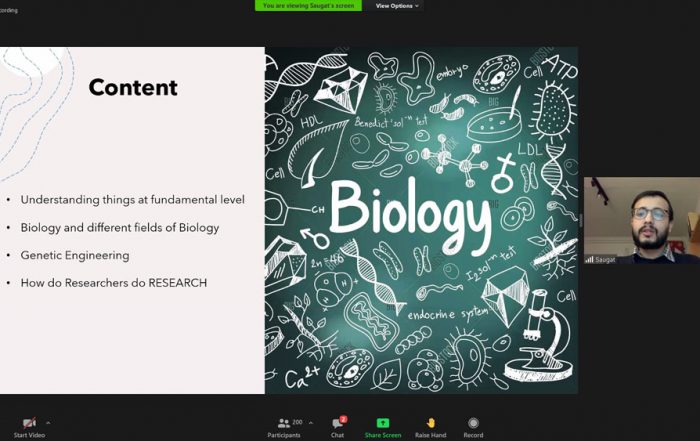The image size is (700, 441).
Task: Click the Record icon
Action: [473, 423]
